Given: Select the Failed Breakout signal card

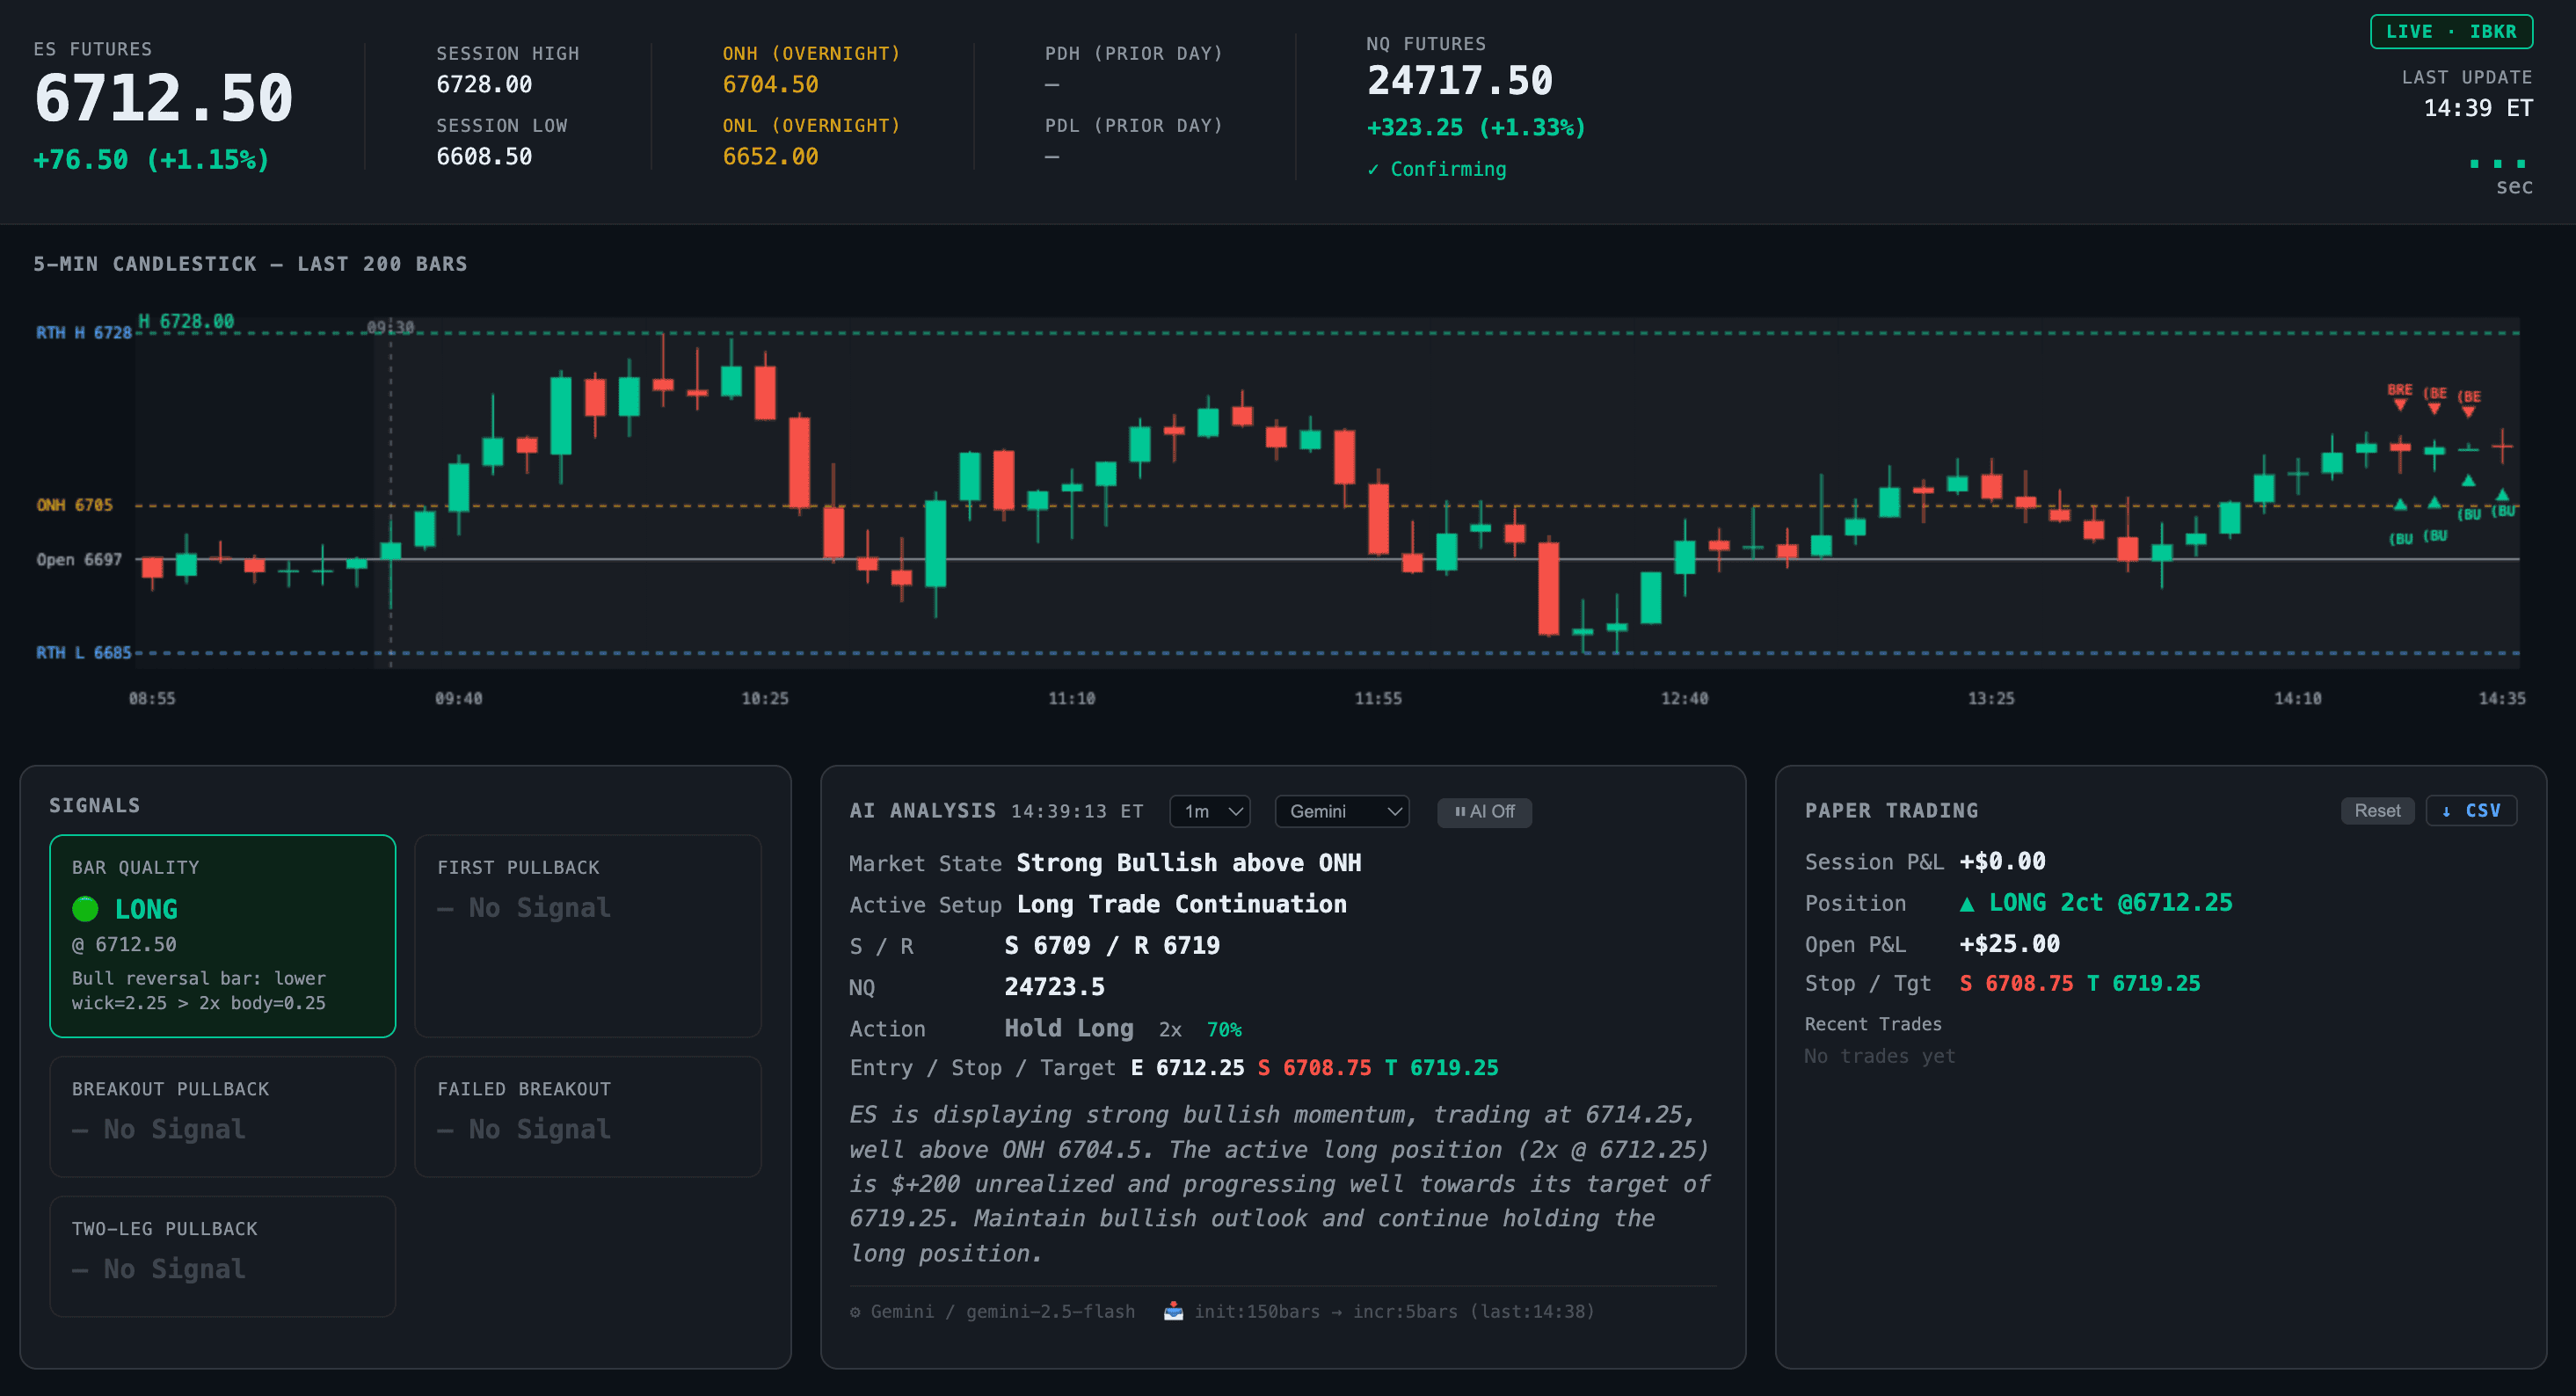Looking at the screenshot, I should (588, 1116).
